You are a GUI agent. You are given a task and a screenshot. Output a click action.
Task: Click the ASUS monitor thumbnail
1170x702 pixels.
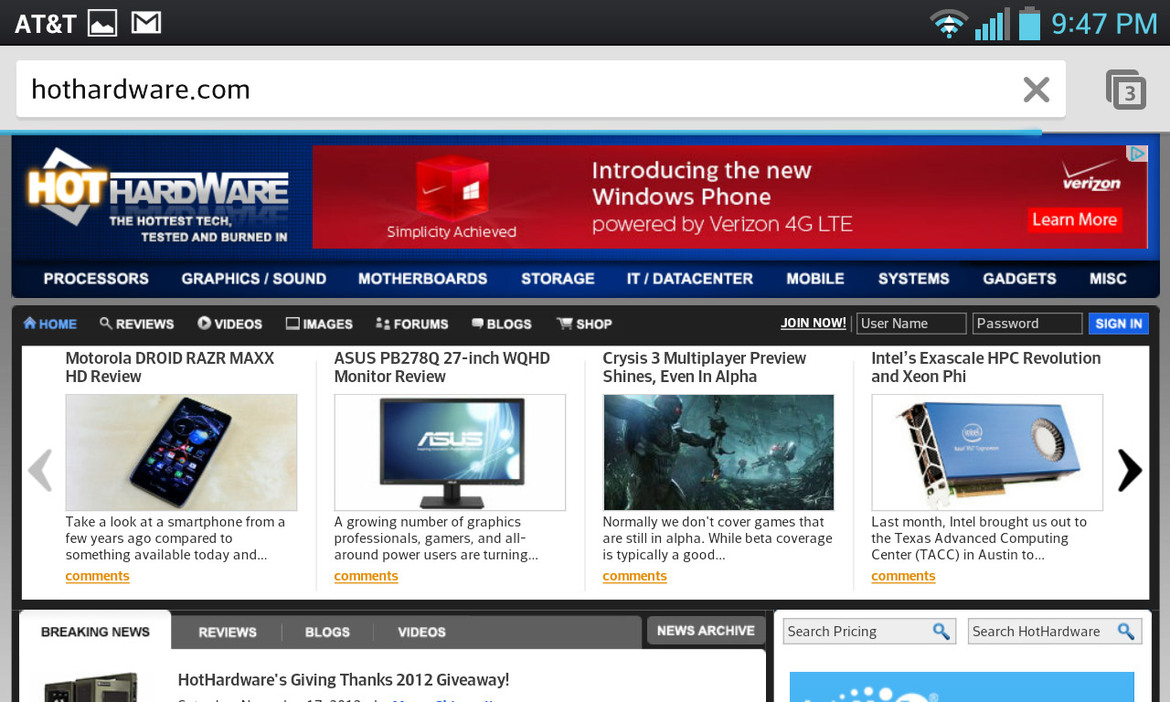click(x=450, y=452)
